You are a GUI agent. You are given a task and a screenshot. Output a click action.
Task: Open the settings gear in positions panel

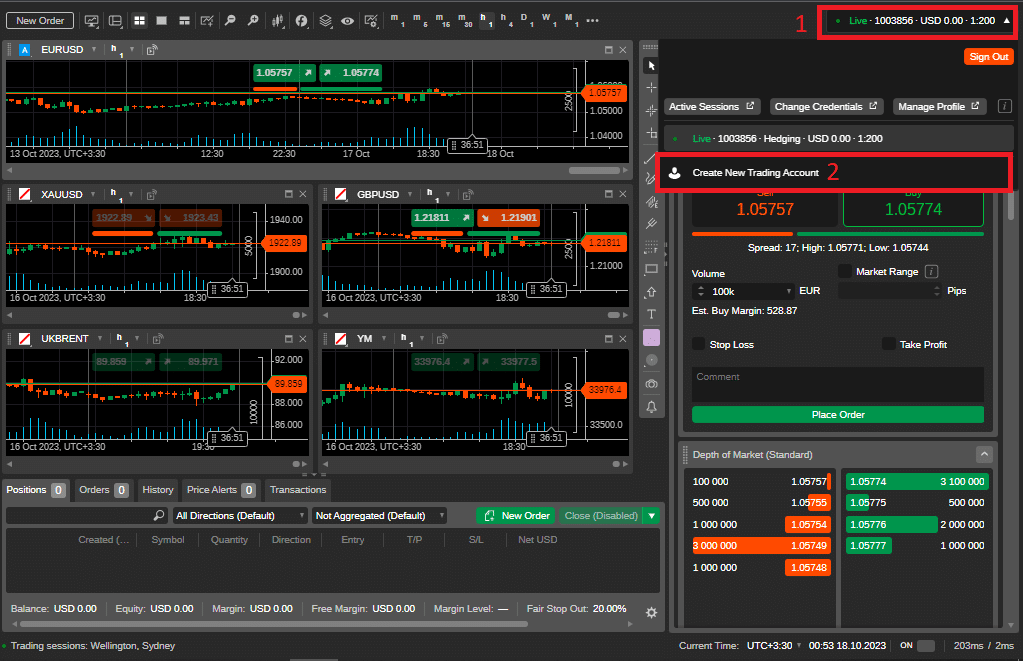coord(651,613)
